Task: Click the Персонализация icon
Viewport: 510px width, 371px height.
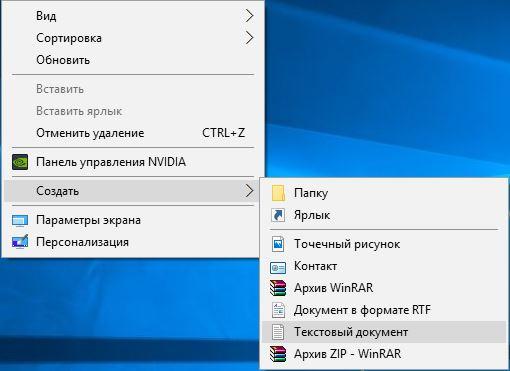Action: click(20, 242)
